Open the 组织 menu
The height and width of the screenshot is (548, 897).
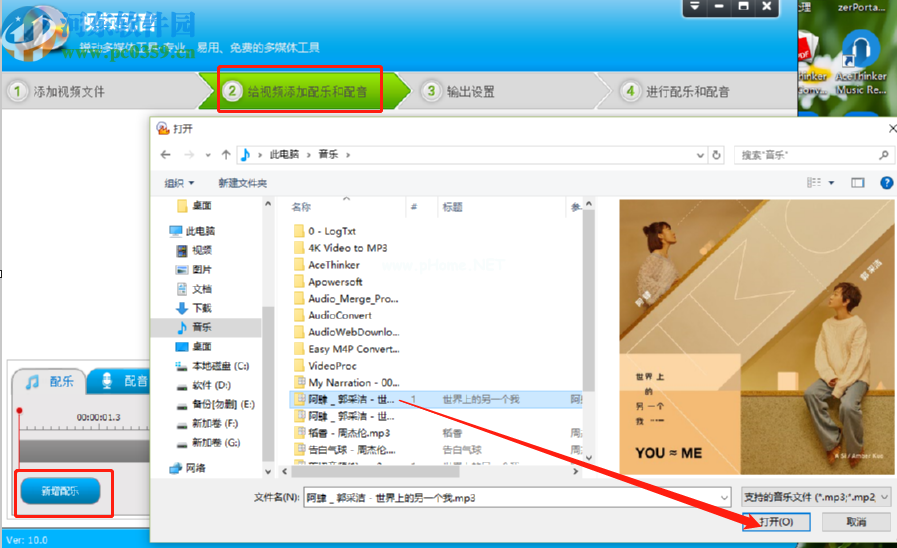[179, 183]
